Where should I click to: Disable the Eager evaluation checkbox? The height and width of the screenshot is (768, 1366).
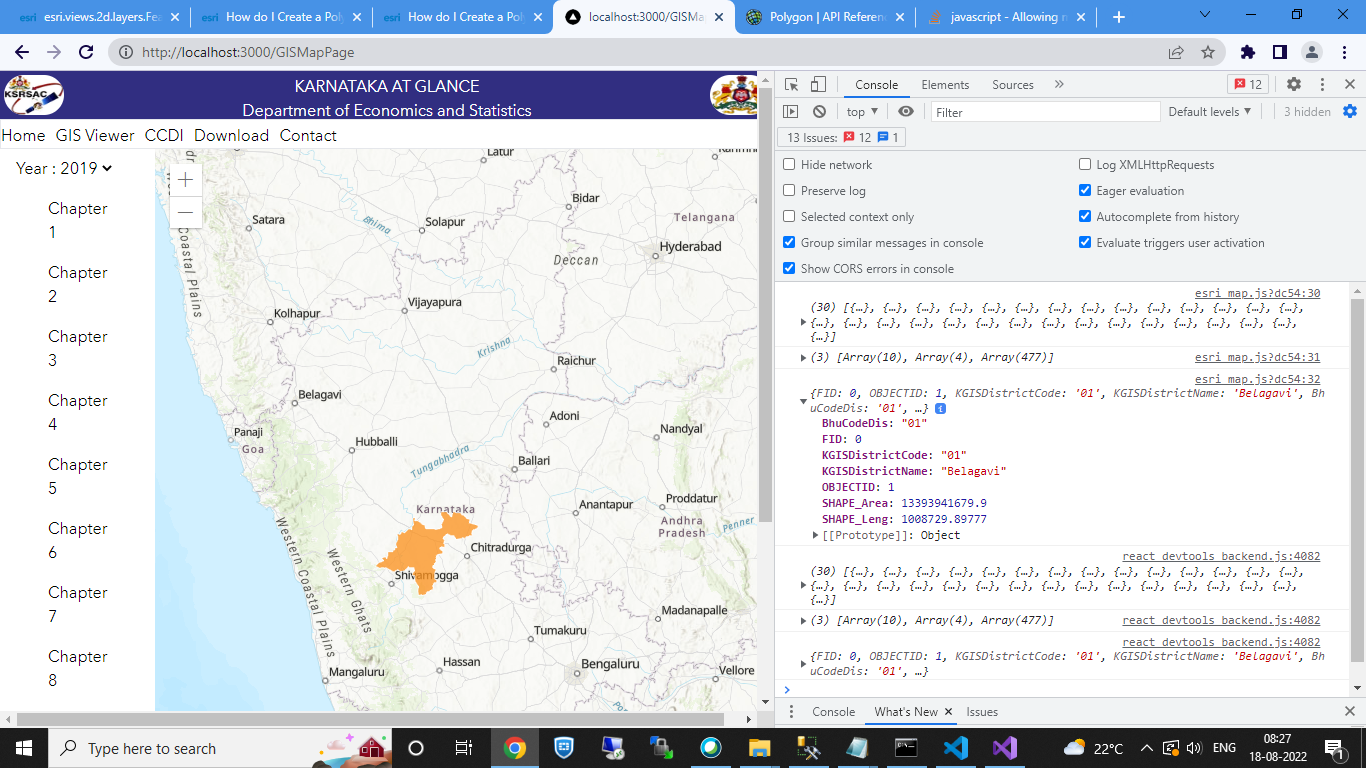pyautogui.click(x=1085, y=190)
